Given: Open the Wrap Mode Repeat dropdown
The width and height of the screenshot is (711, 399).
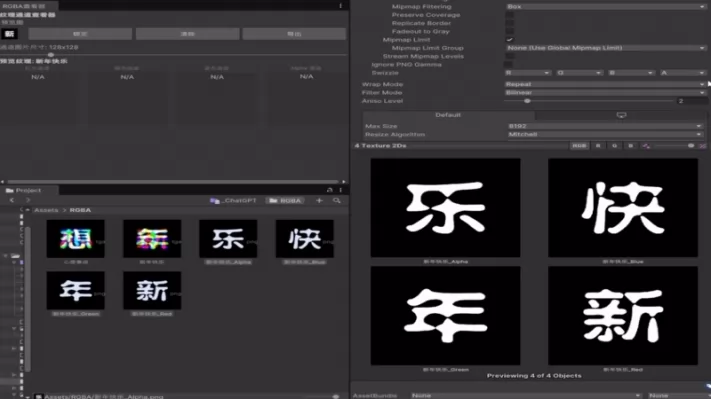Looking at the screenshot, I should tap(605, 84).
